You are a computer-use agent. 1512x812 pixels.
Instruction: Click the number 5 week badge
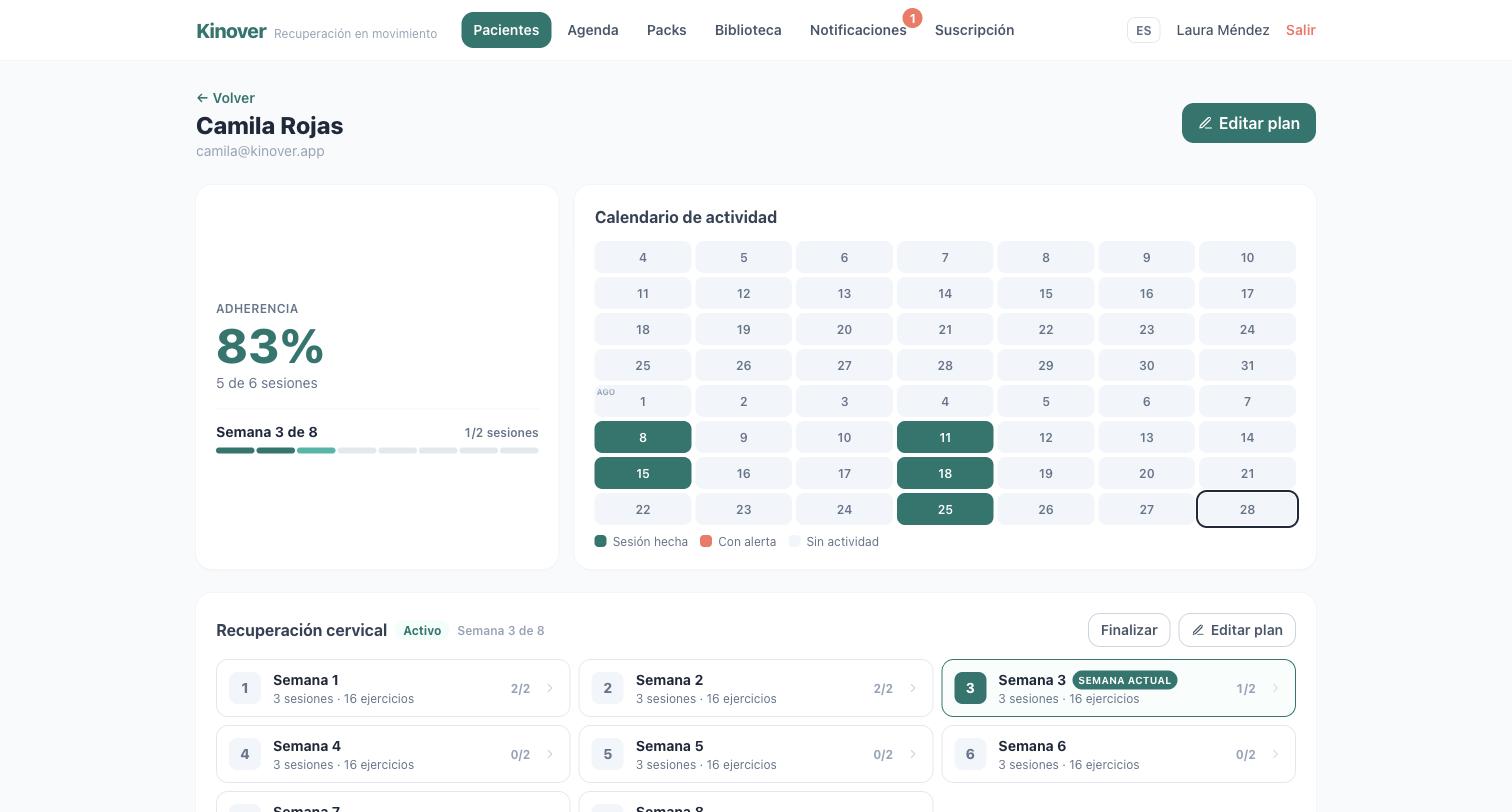[607, 754]
